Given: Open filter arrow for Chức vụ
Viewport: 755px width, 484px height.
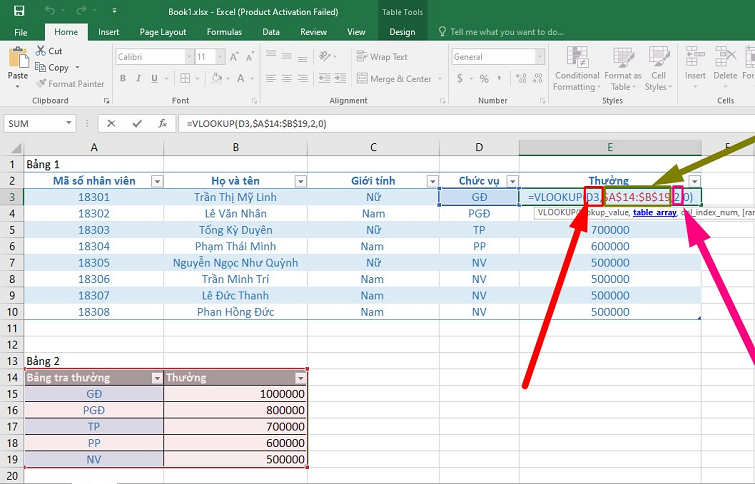Looking at the screenshot, I should tap(512, 182).
